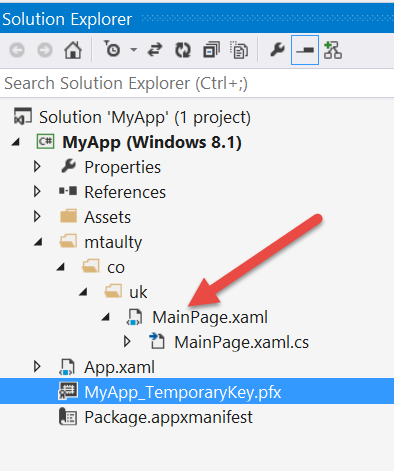Go to Home view in Solution Explorer
The height and width of the screenshot is (471, 394).
click(73, 50)
